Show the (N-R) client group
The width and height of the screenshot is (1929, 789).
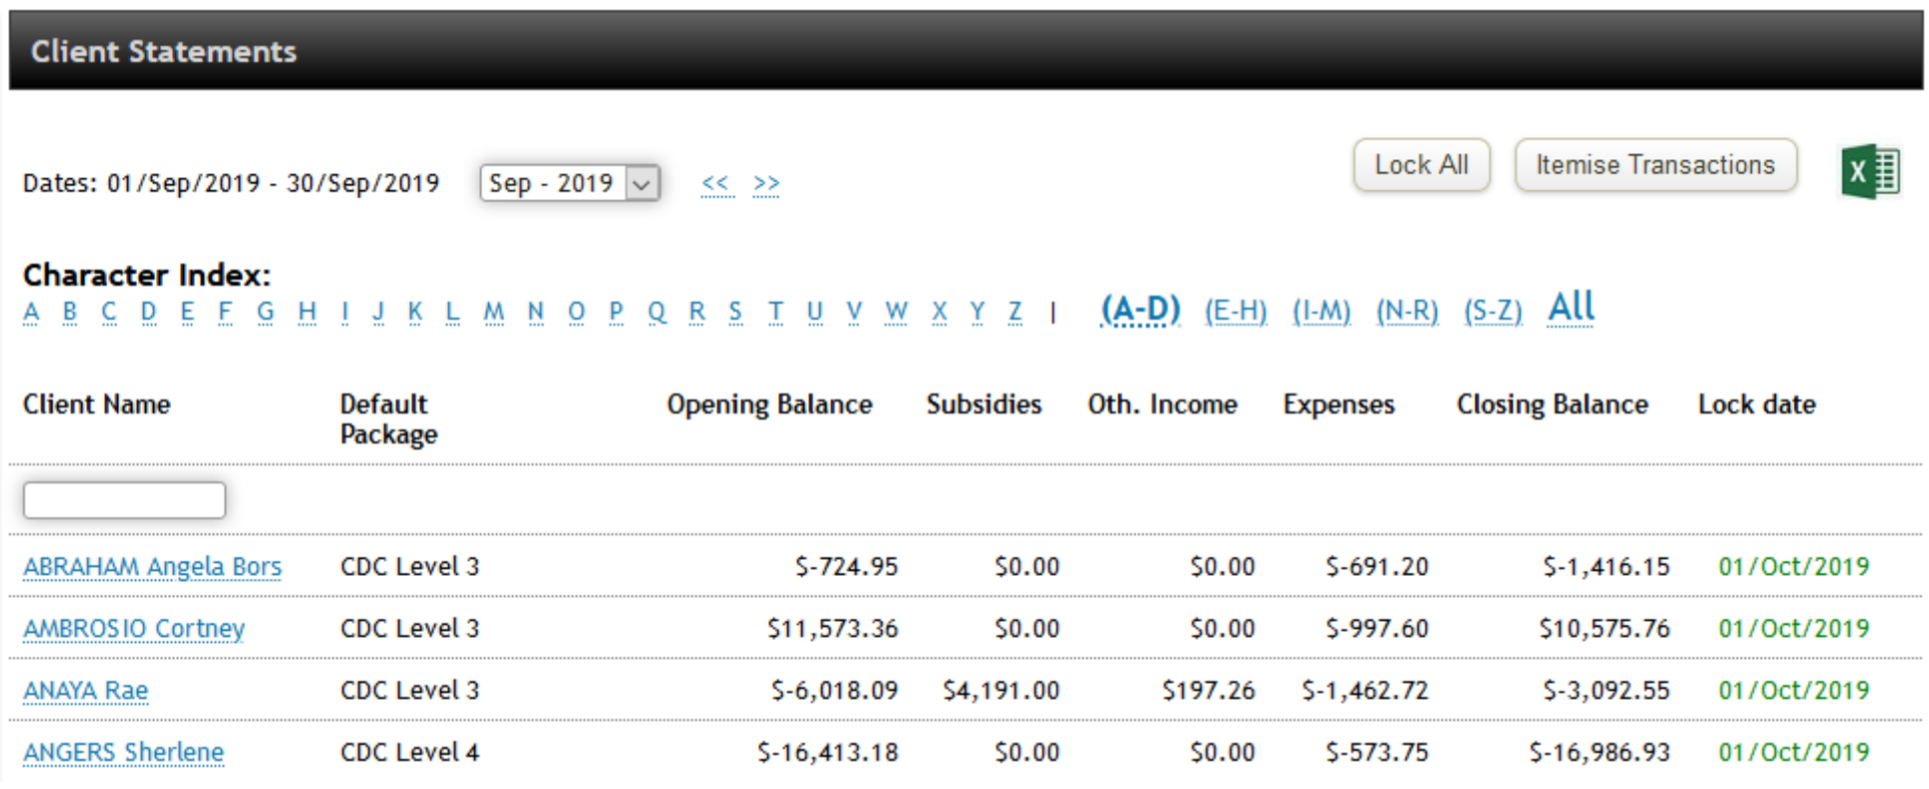(x=1407, y=311)
